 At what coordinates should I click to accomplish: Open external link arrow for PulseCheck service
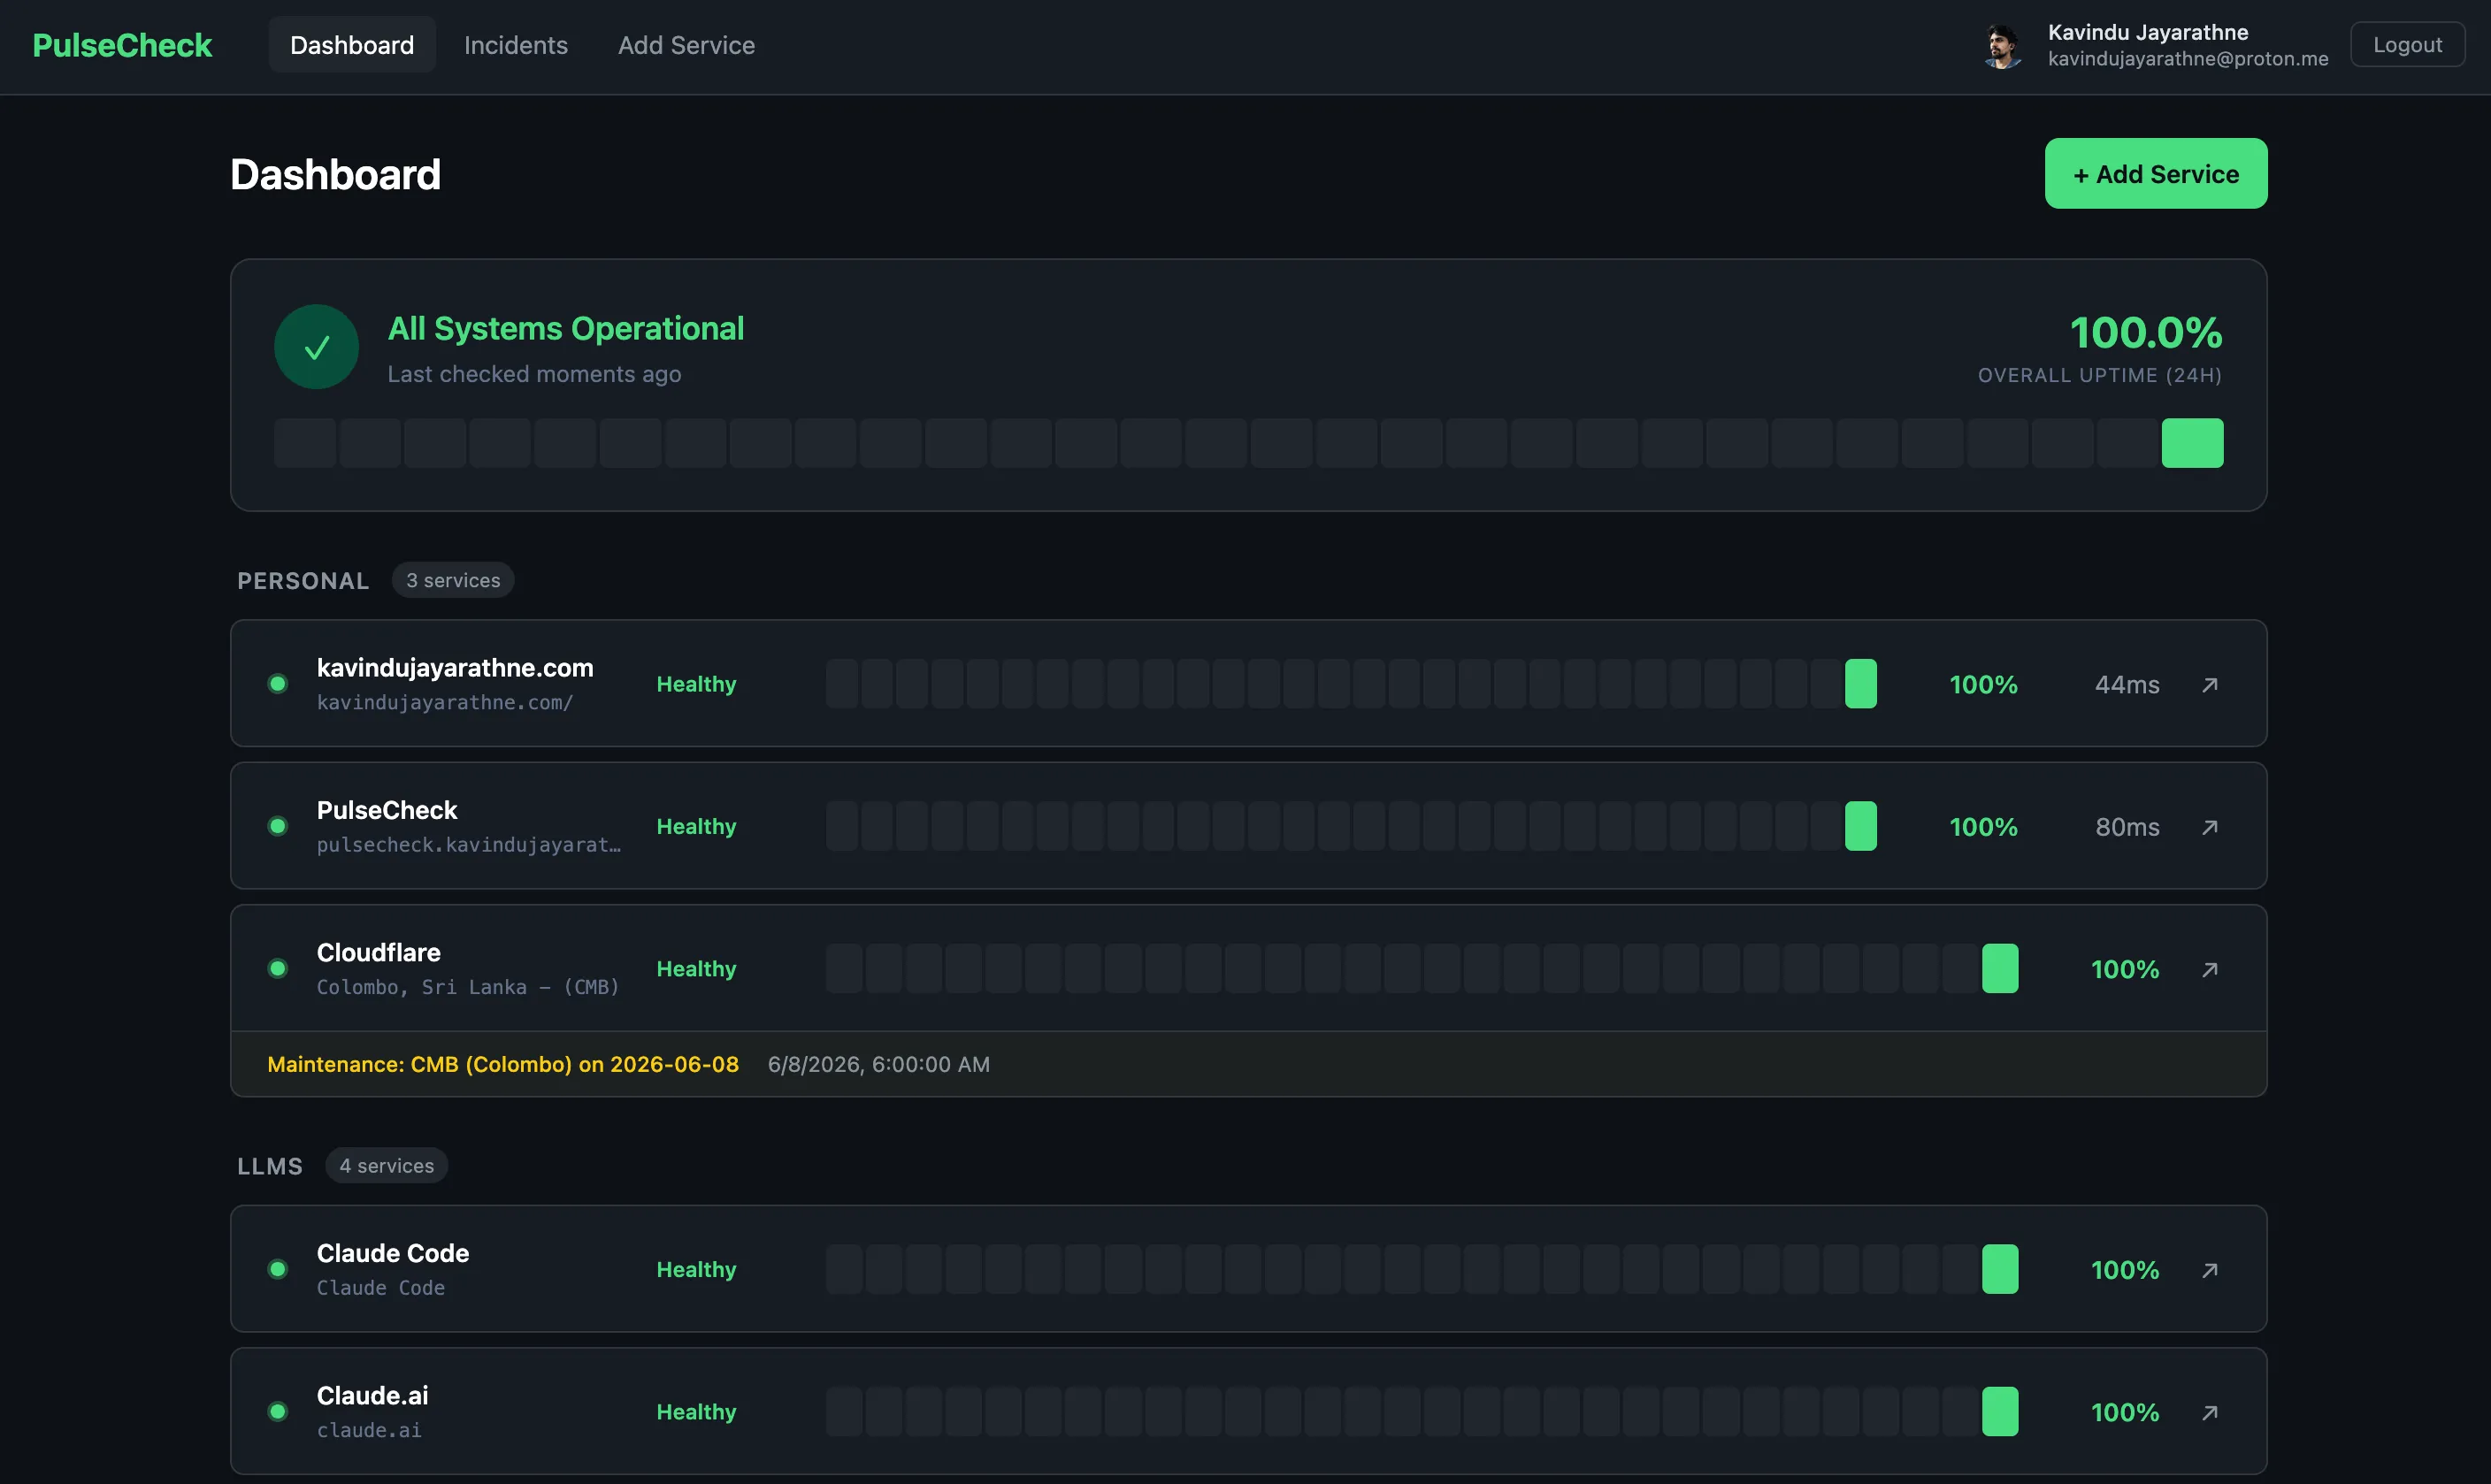pyautogui.click(x=2210, y=827)
